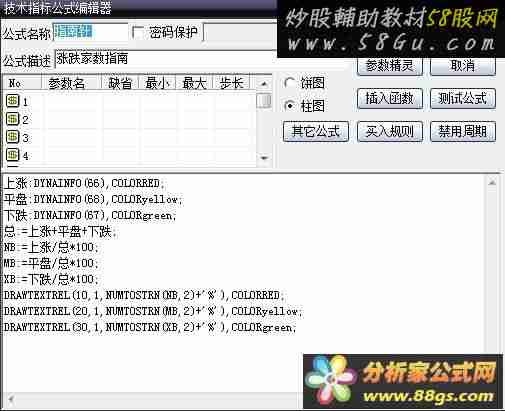Choose the 饼图 radio option
This screenshot has width=505, height=411.
pyautogui.click(x=290, y=83)
